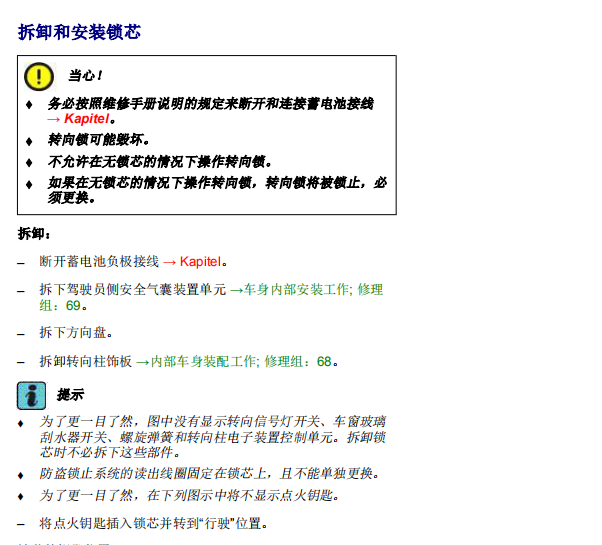Image resolution: width=602 pixels, height=546 pixels.
Task: Click the heading 拆卸和安装锁芯
Action: 79,32
